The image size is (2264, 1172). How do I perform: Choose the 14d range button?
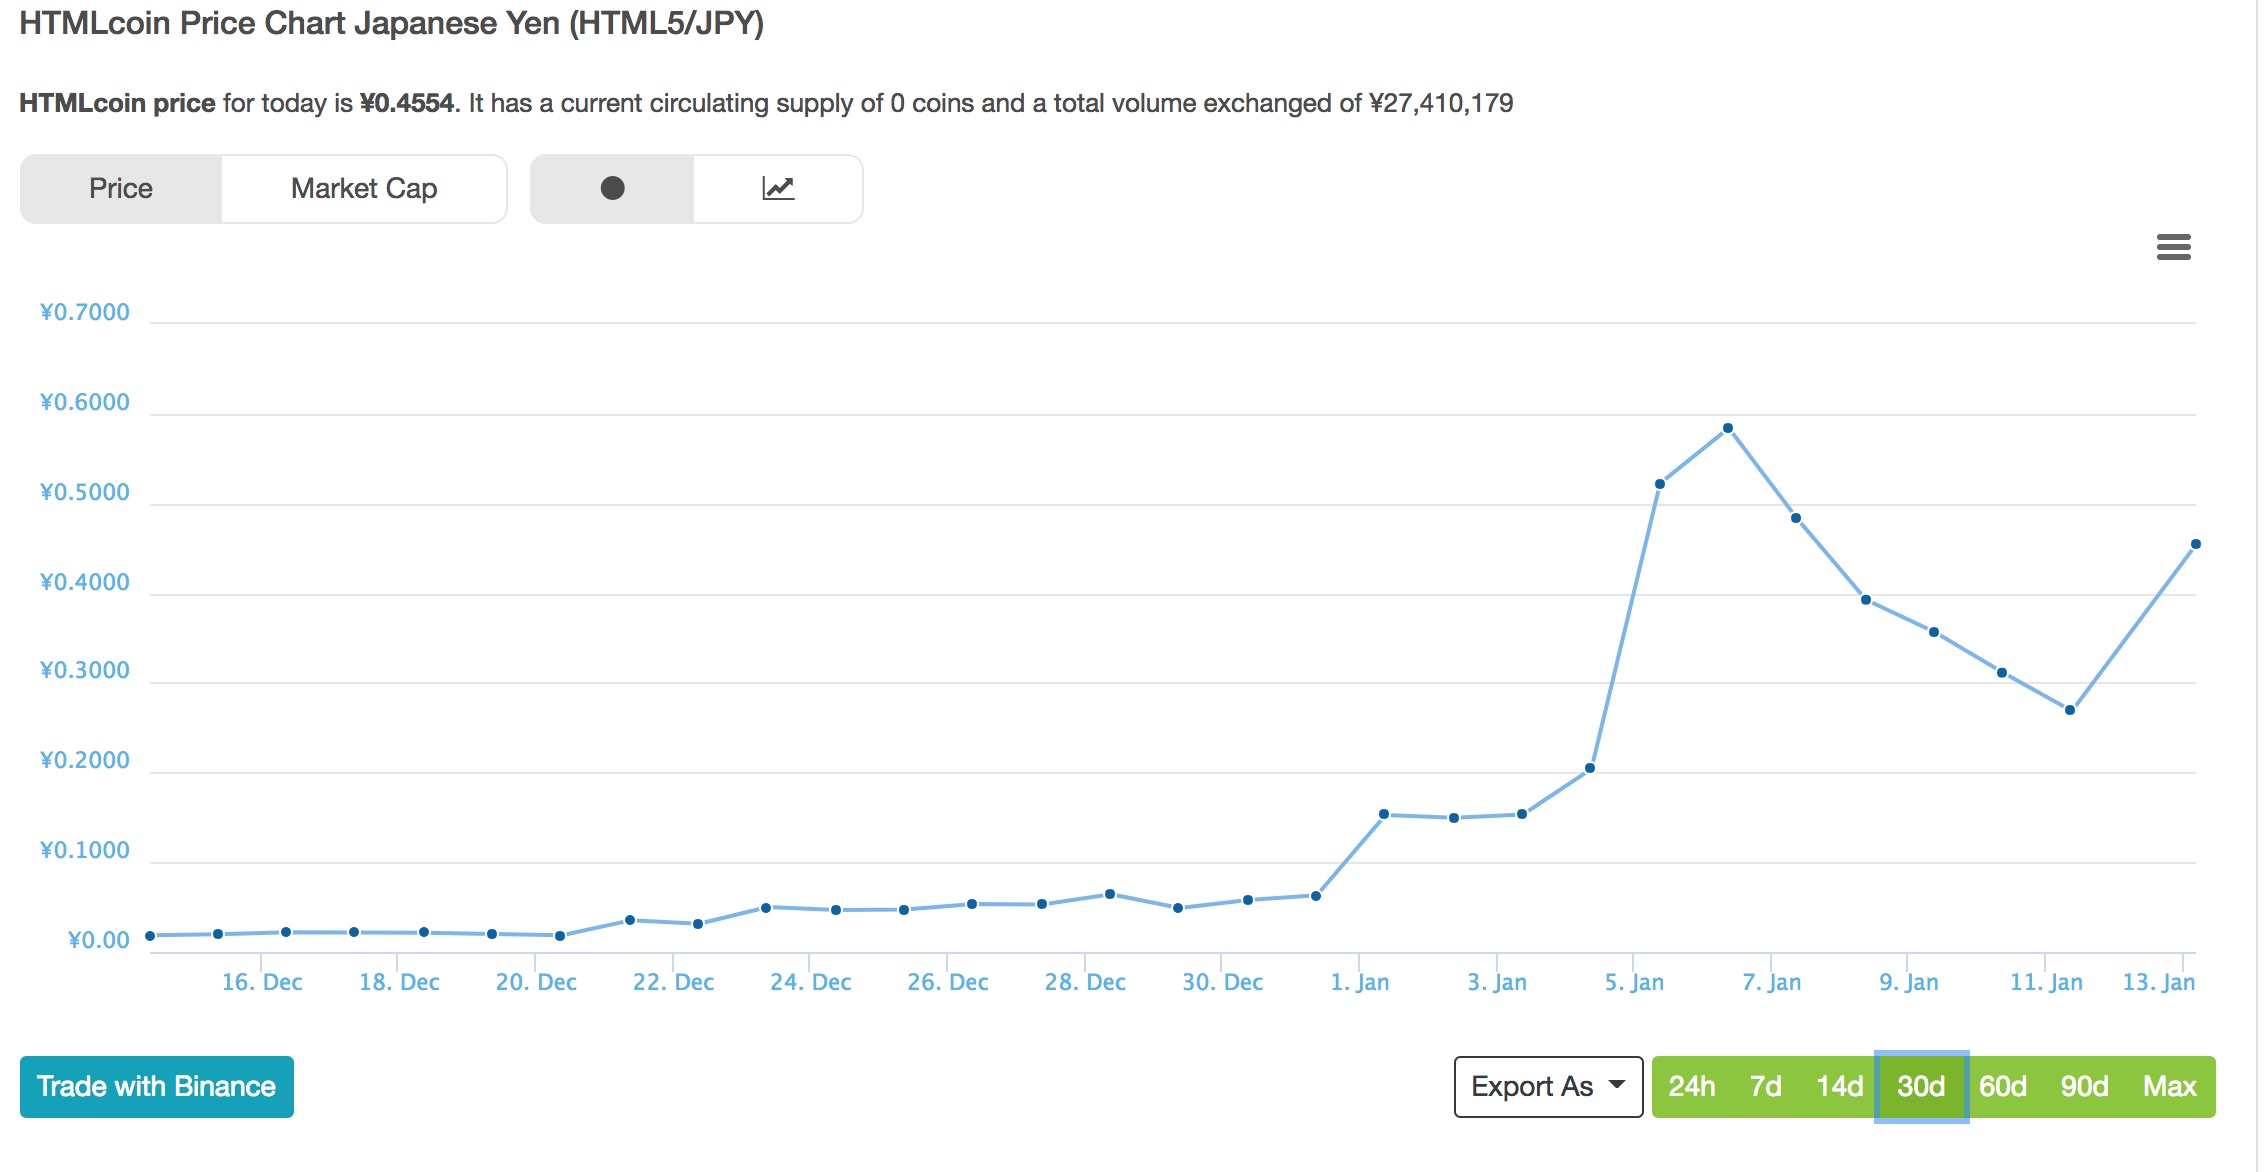pyautogui.click(x=1839, y=1086)
